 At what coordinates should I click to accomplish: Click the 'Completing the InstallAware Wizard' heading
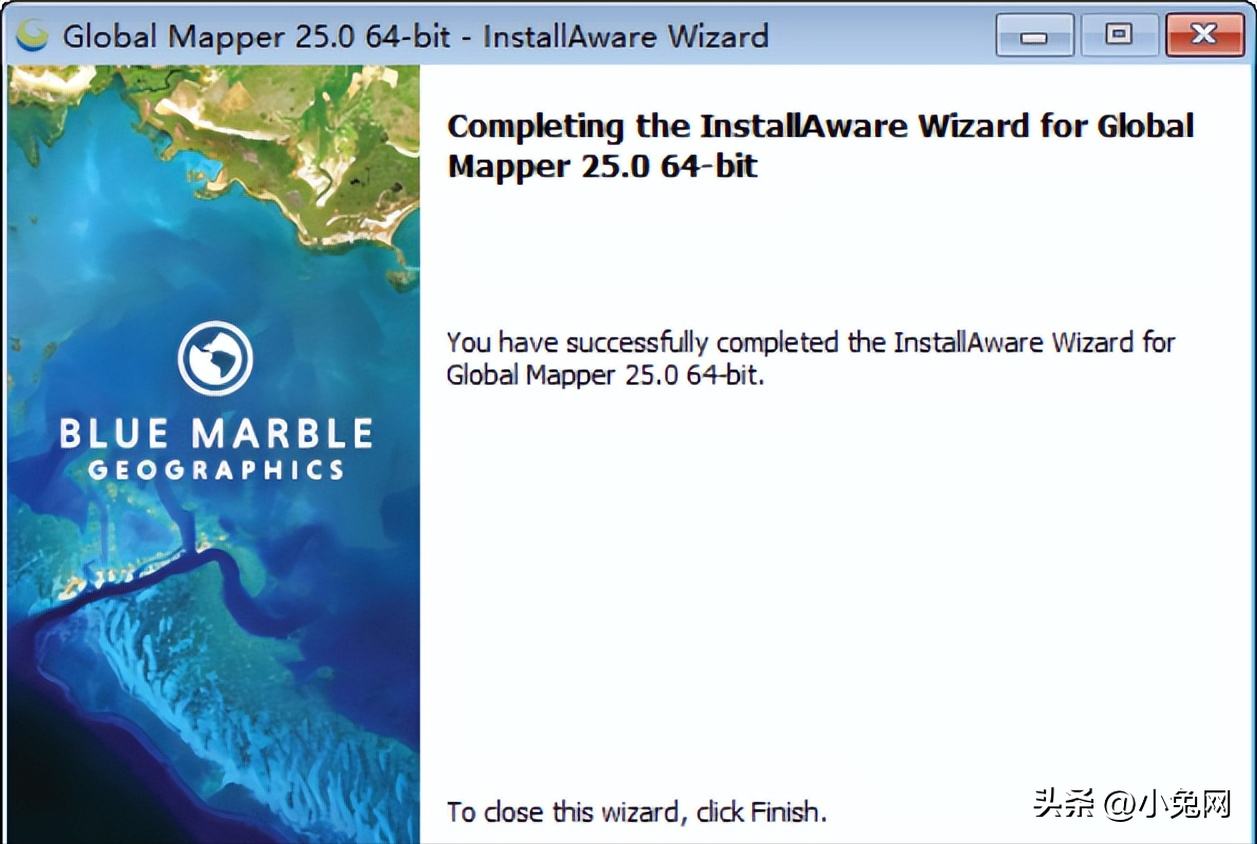coord(821,145)
